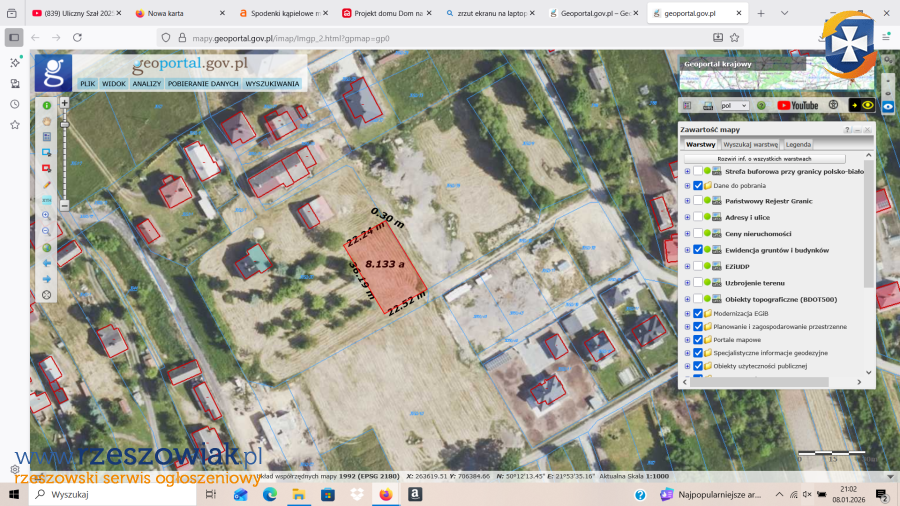This screenshot has height=506, width=900.
Task: Toggle the Uzbrojenie terenu layer checkbox
Action: pos(698,283)
